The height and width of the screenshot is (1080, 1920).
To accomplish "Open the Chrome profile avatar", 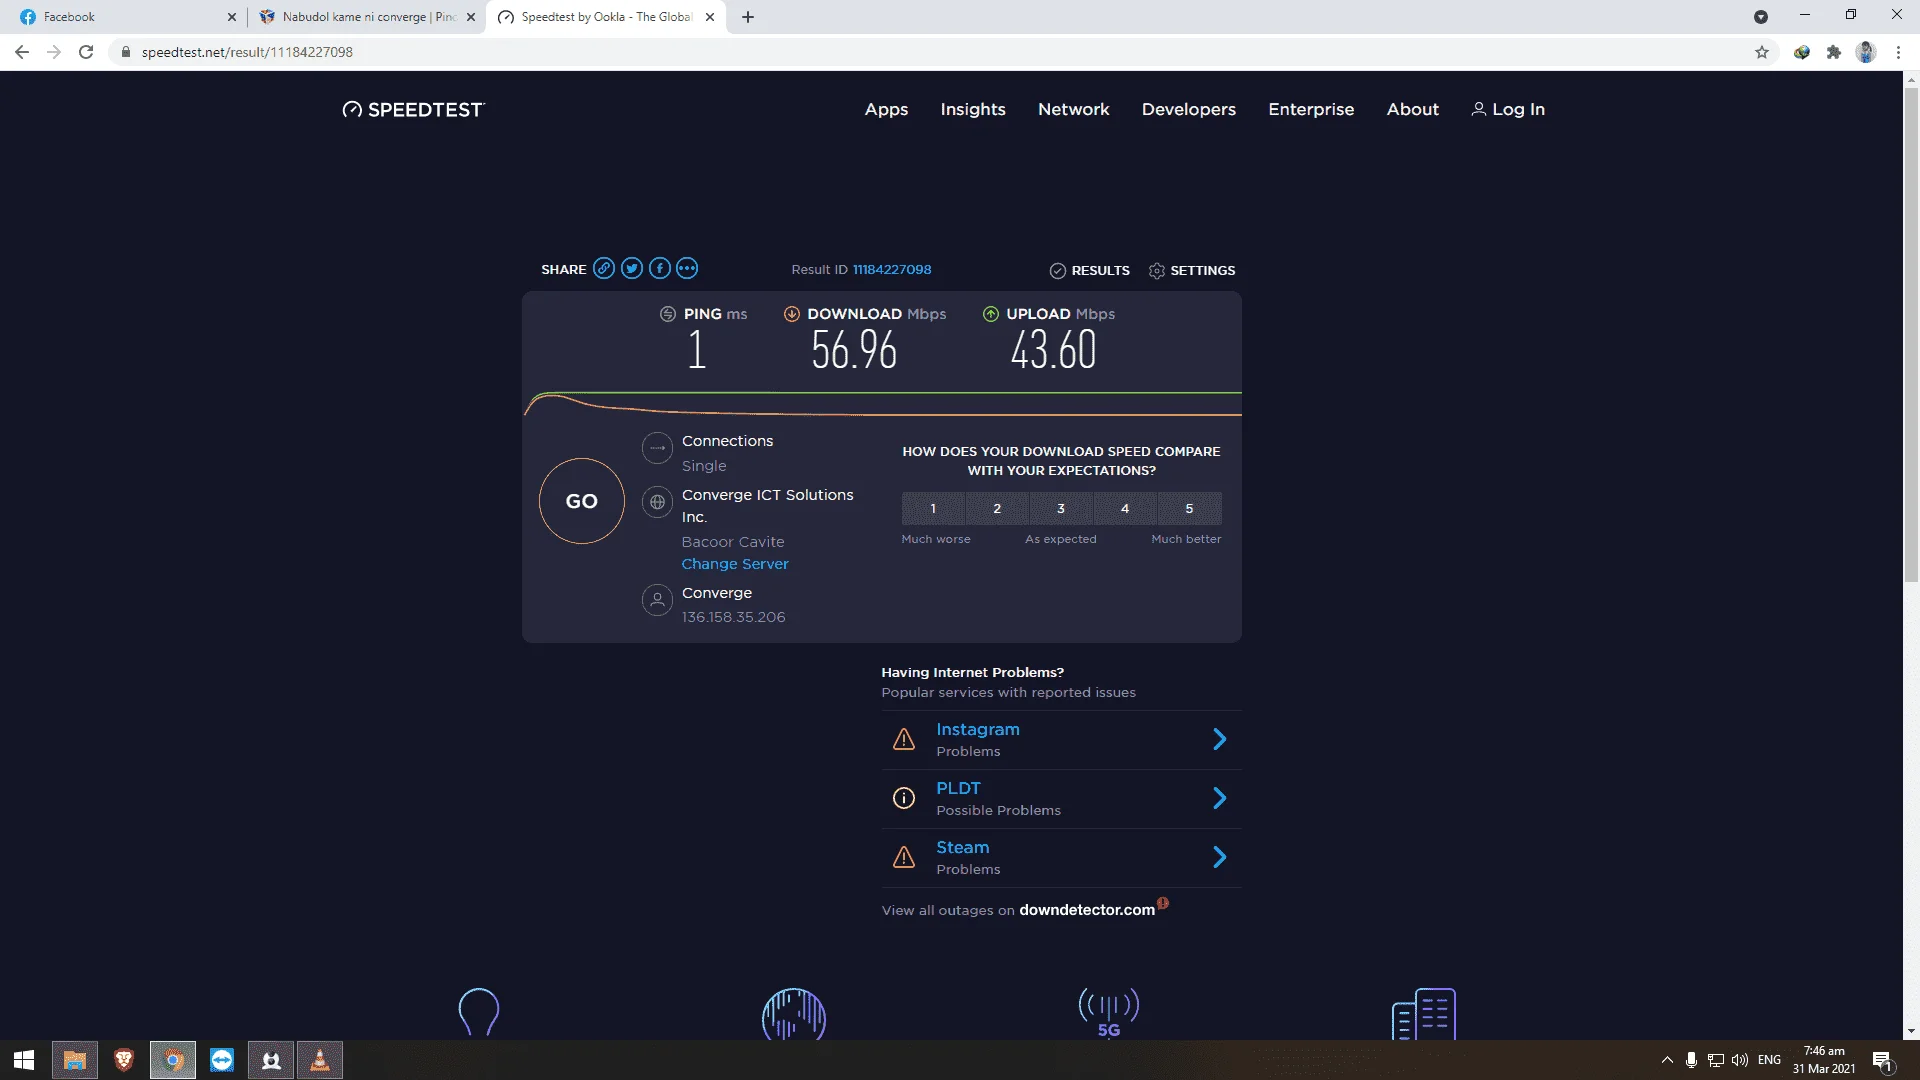I will [1866, 52].
